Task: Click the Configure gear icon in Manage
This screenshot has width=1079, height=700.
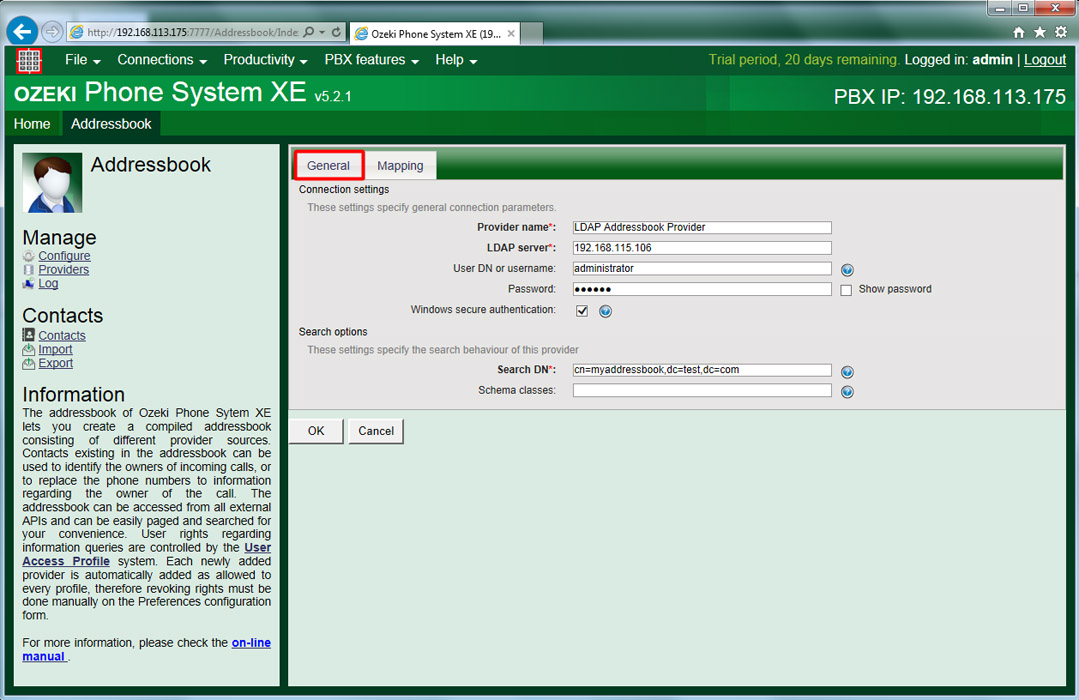Action: pos(28,256)
